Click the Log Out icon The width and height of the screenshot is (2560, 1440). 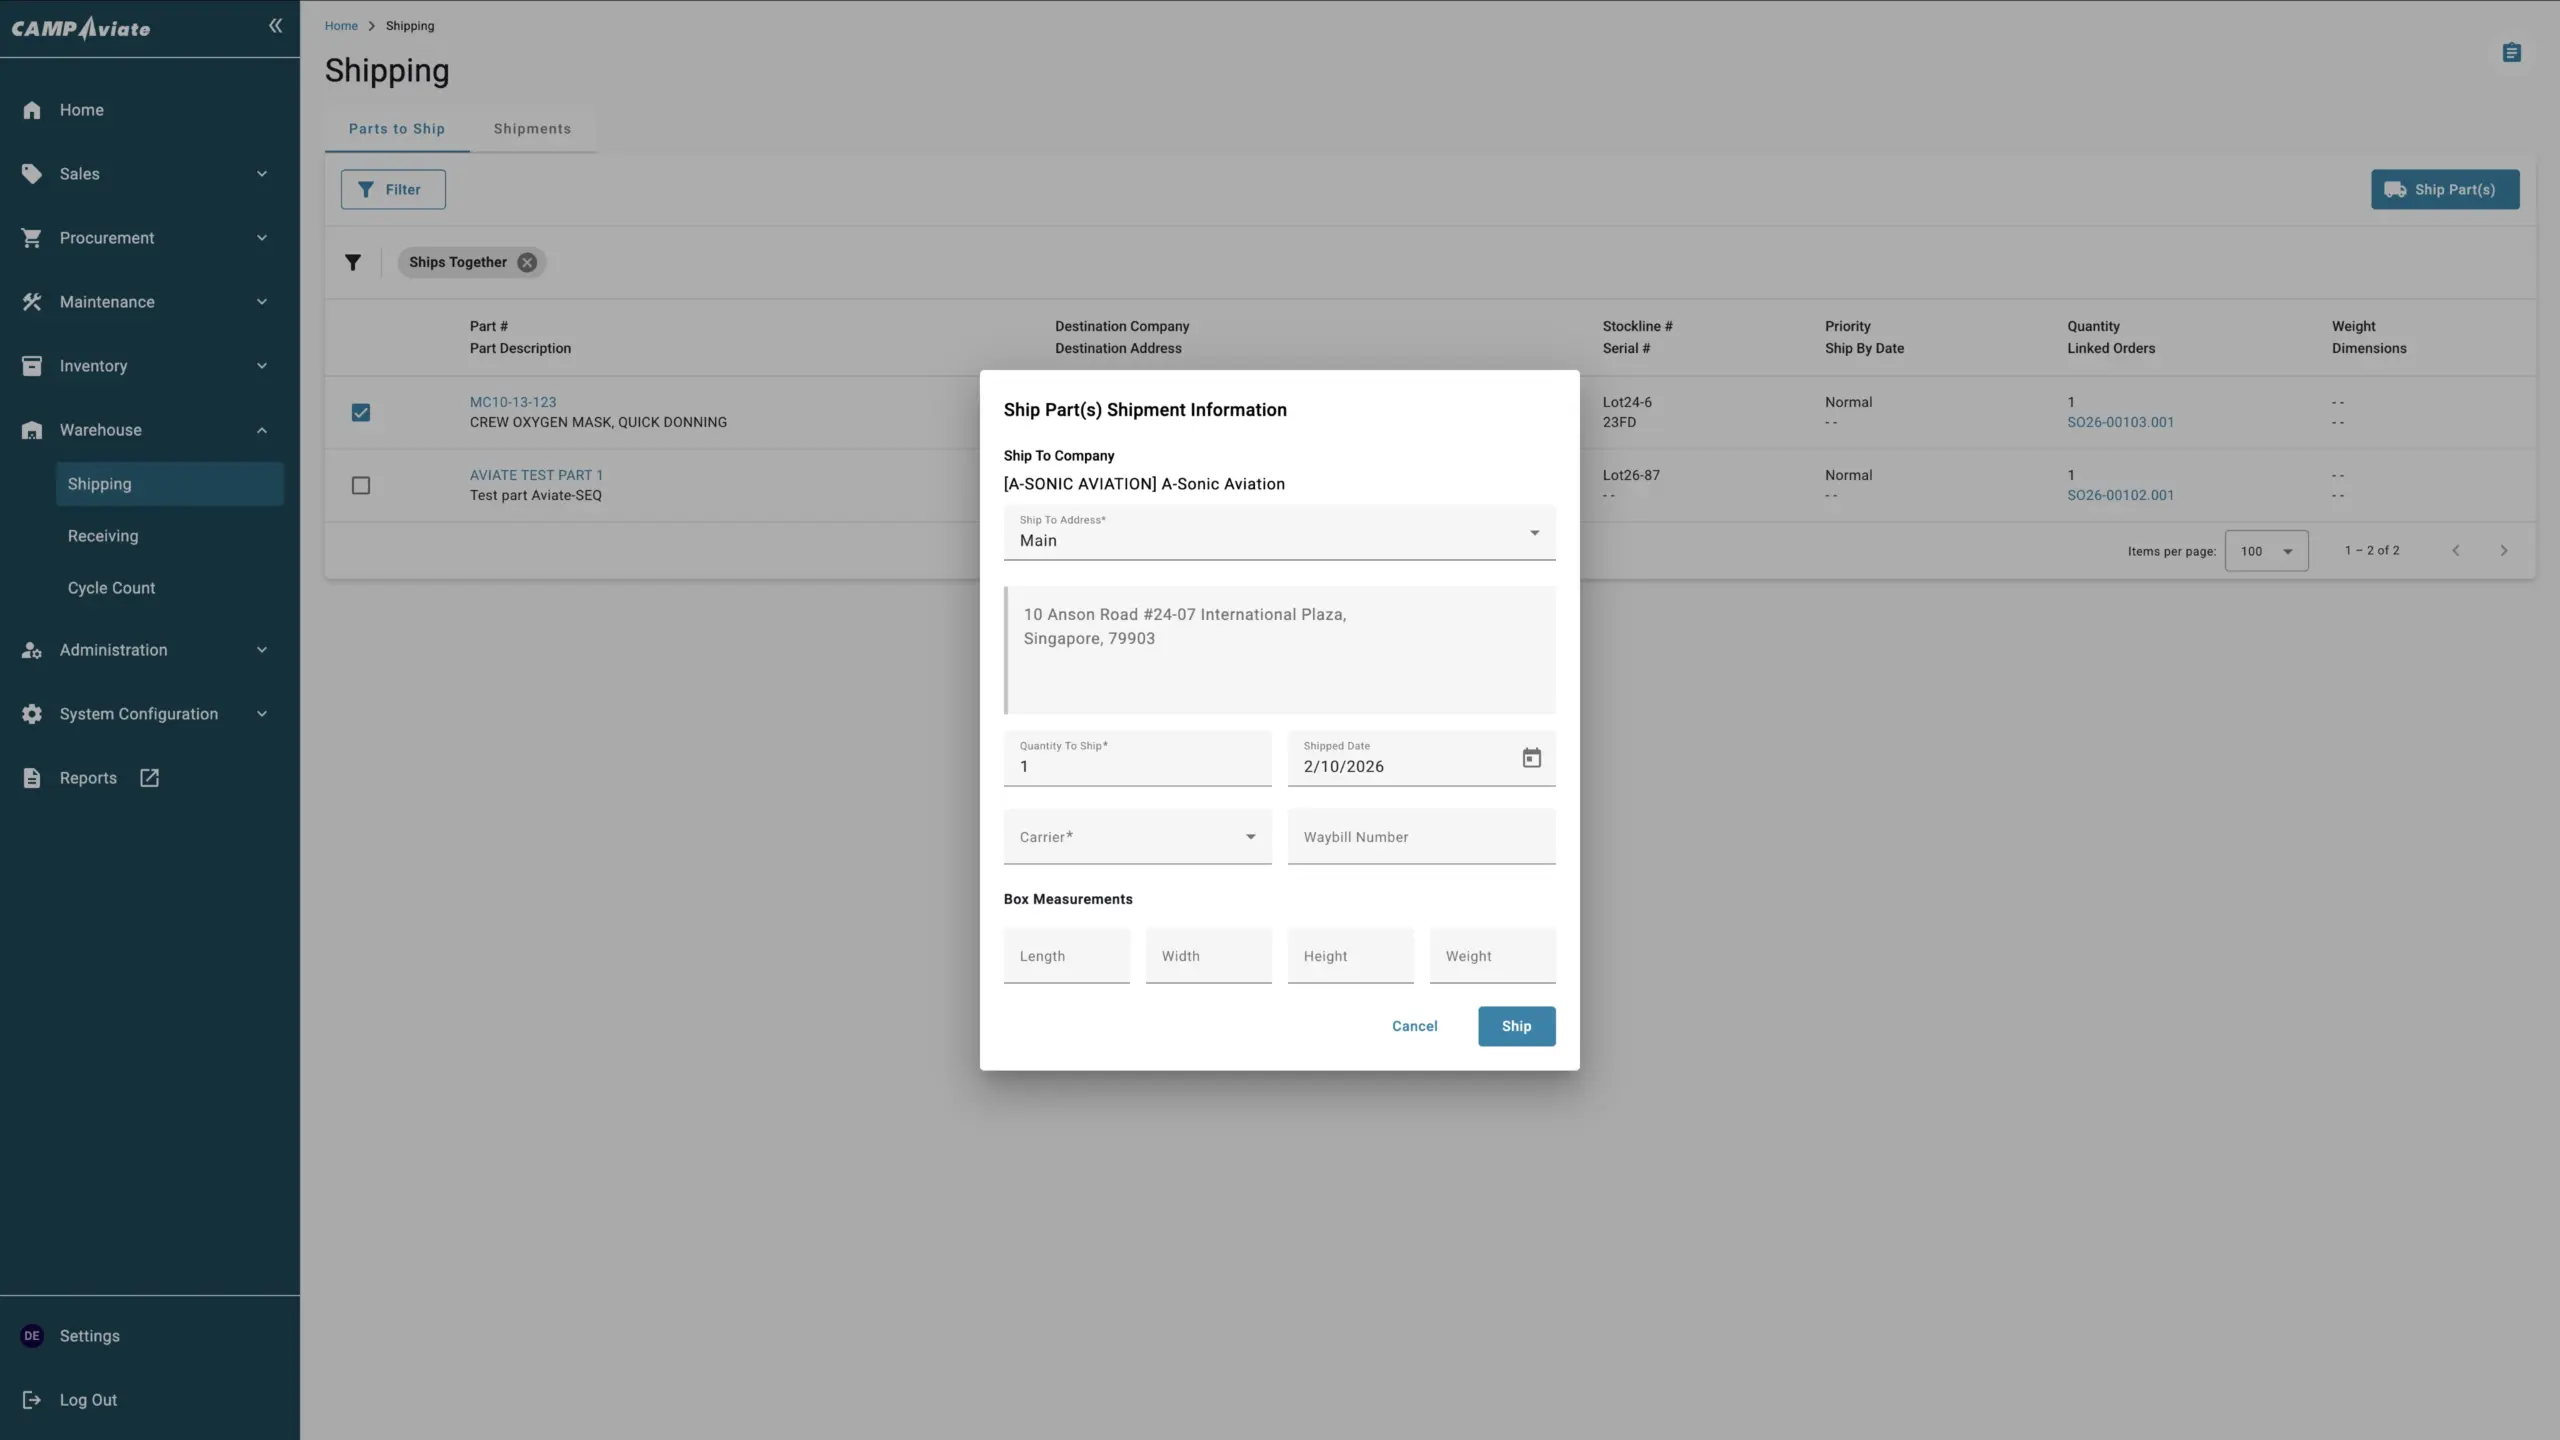(x=32, y=1400)
